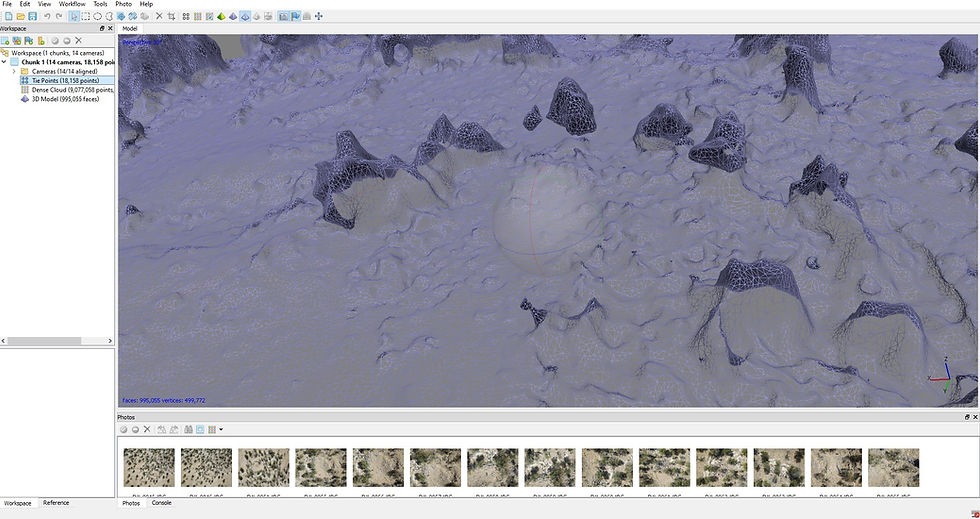Select the Dense Cloud tree row
The height and width of the screenshot is (519, 980).
click(68, 89)
